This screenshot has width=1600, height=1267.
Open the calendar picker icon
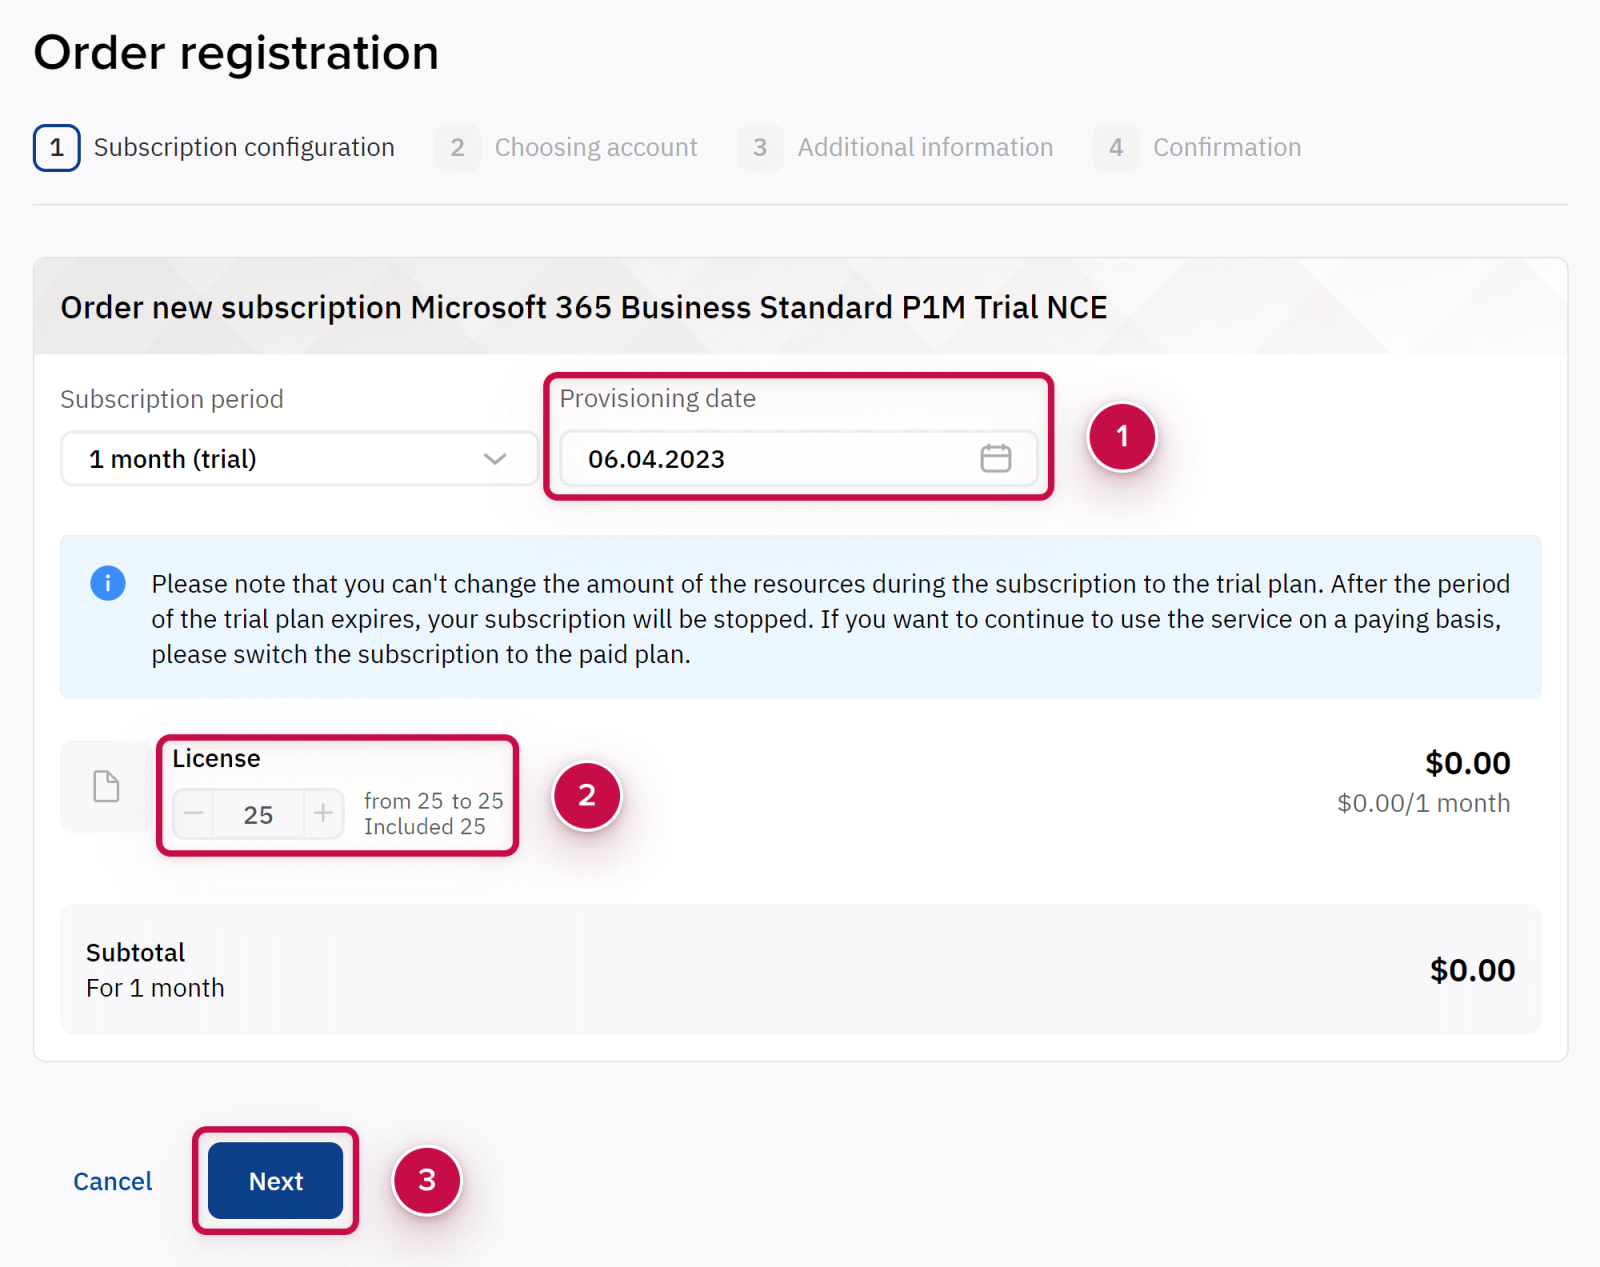995,459
